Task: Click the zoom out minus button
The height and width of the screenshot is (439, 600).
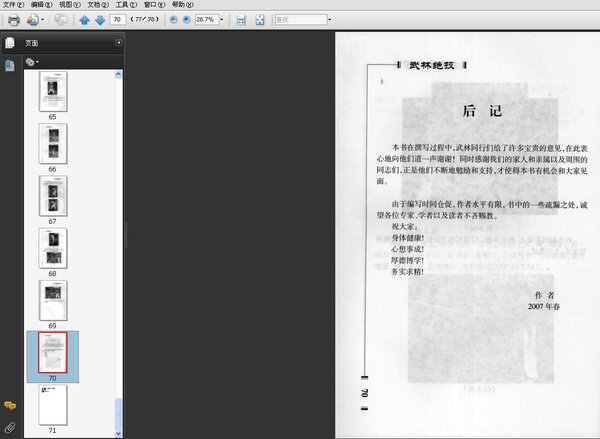Action: (x=173, y=20)
